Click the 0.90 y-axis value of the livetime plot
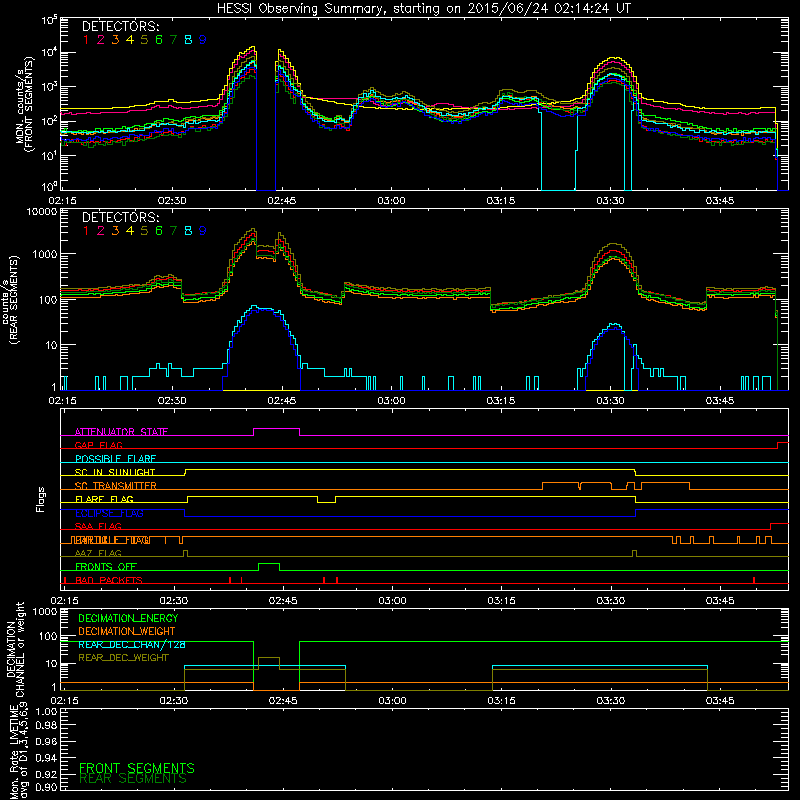The height and width of the screenshot is (800, 800). click(47, 787)
